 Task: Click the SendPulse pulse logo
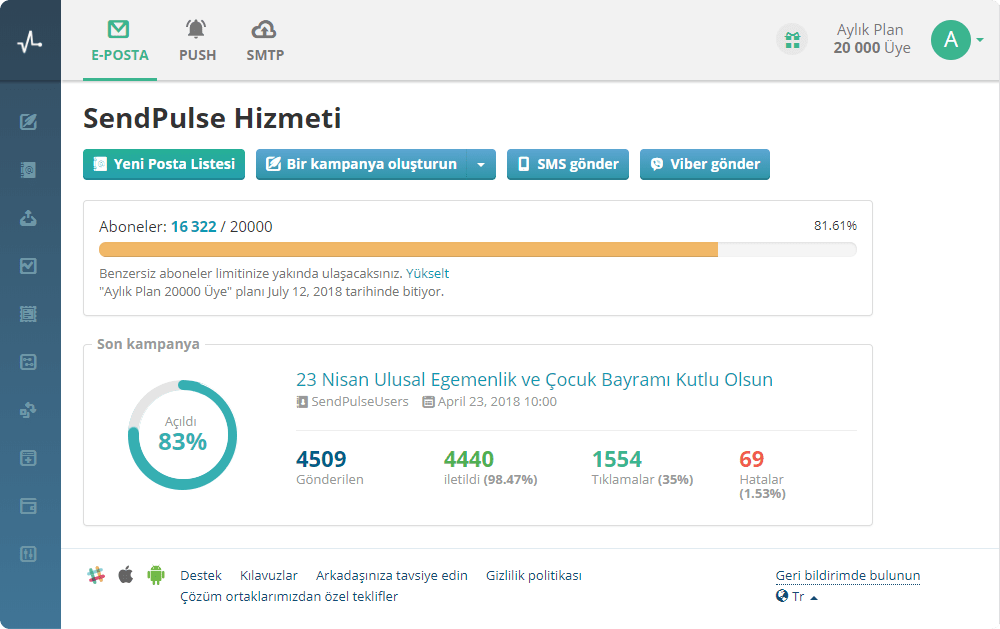click(x=30, y=41)
